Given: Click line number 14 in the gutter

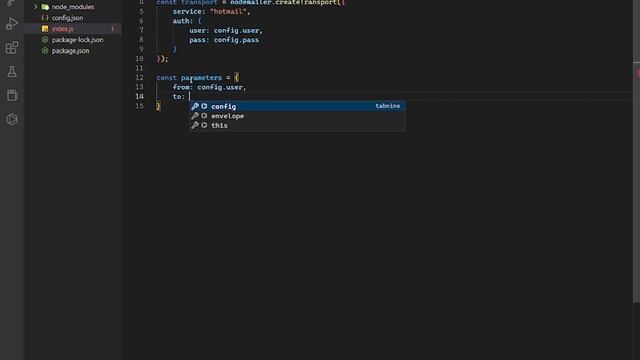Looking at the screenshot, I should [x=139, y=97].
